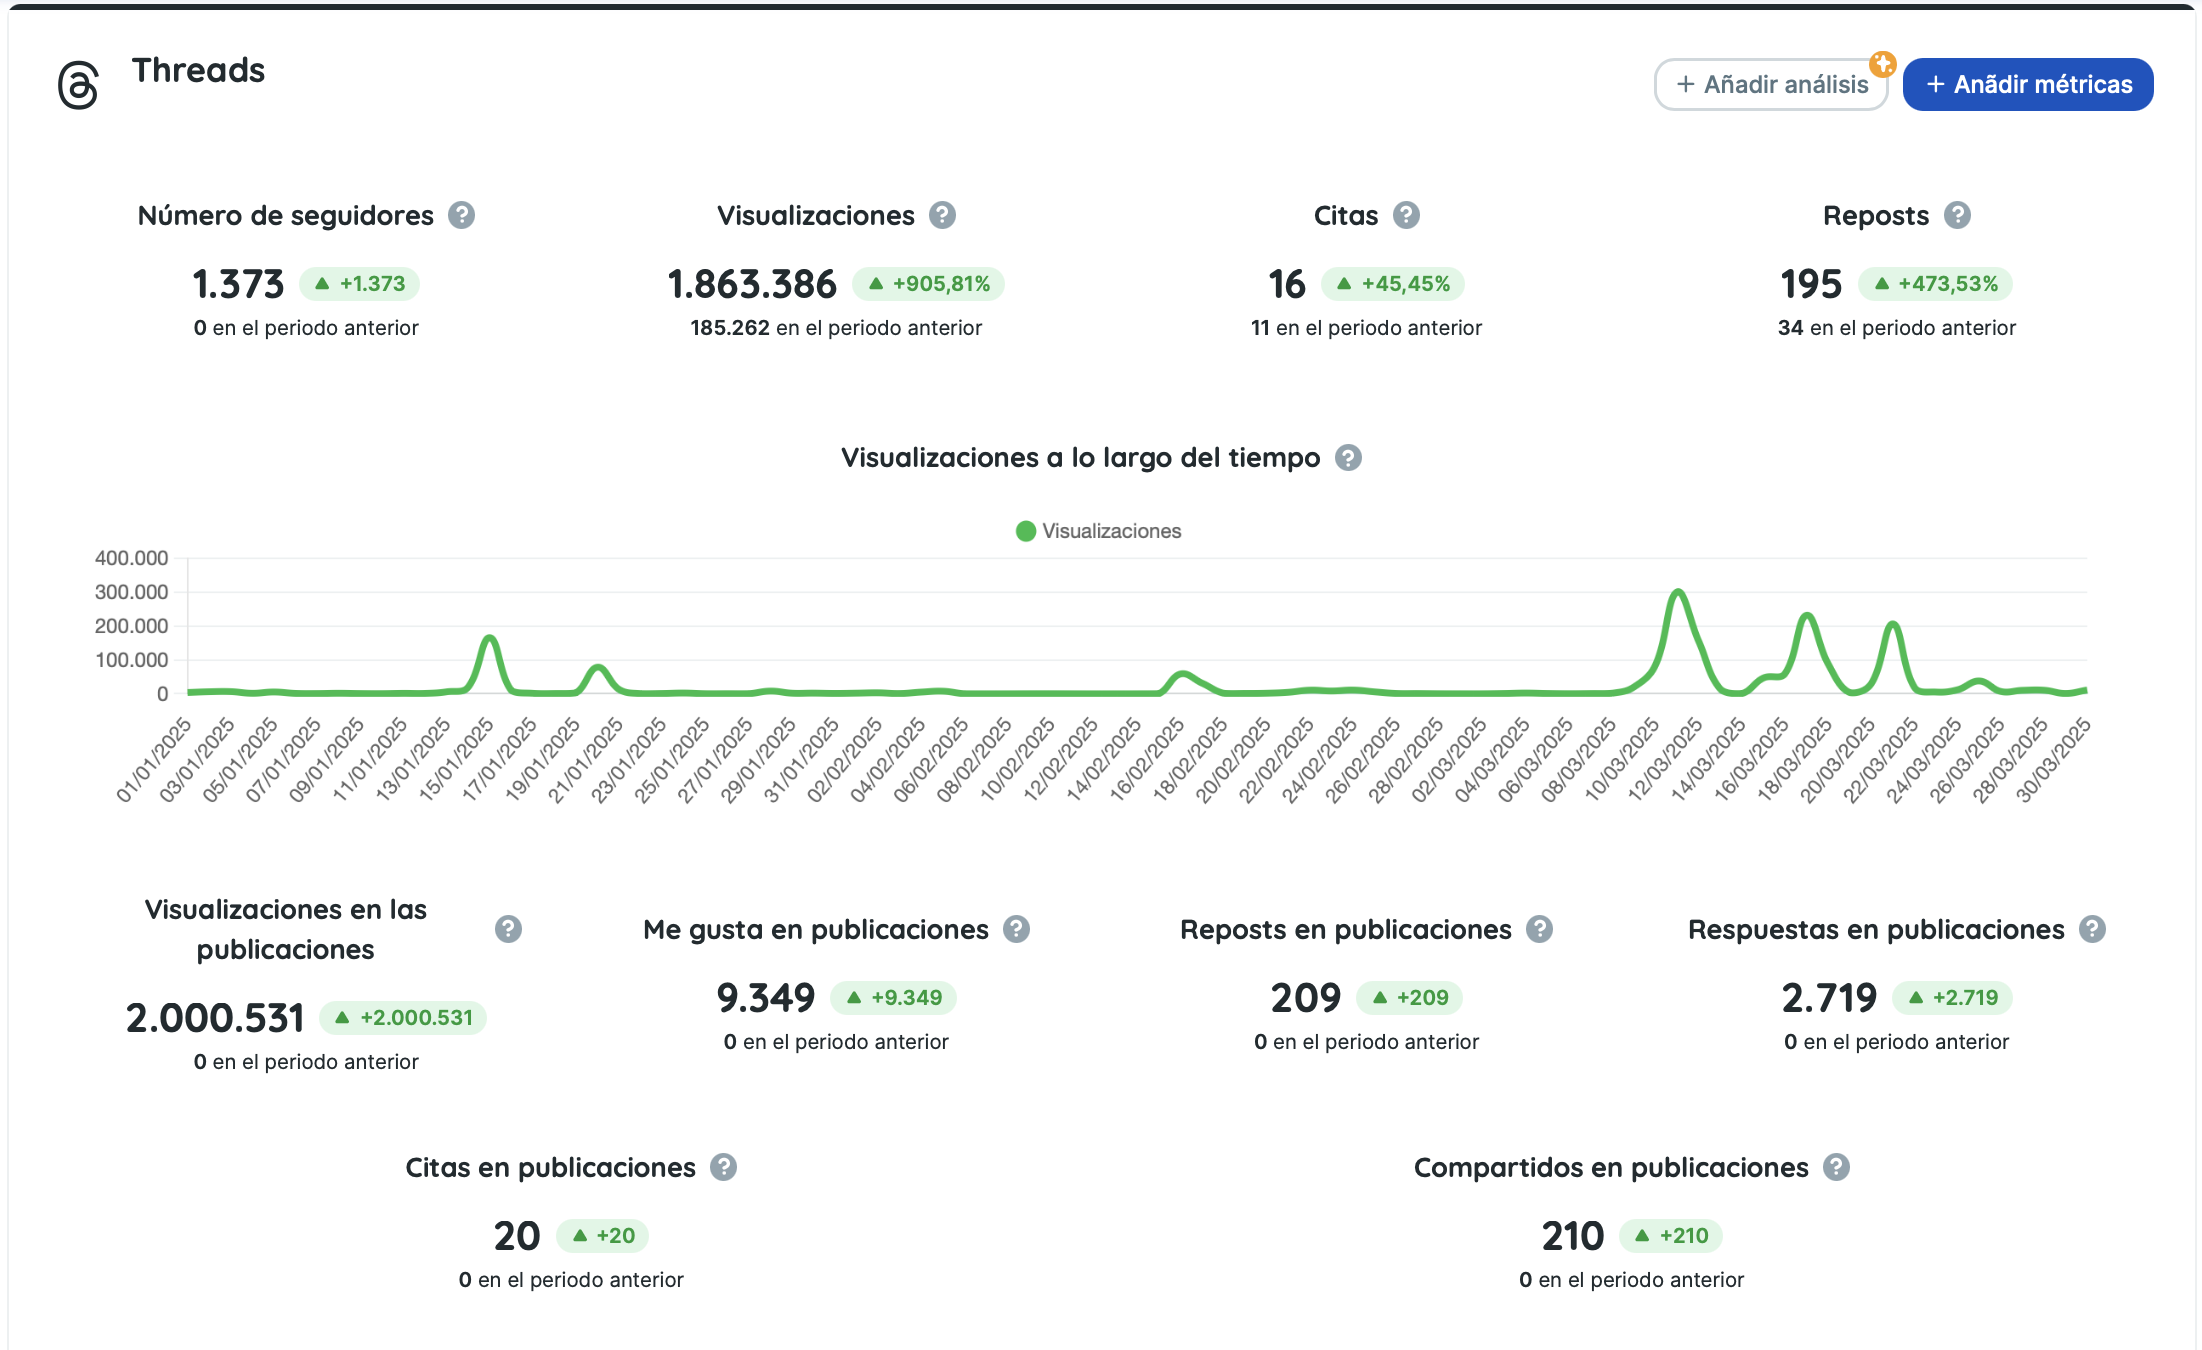Click the Threads logo icon

pyautogui.click(x=78, y=85)
